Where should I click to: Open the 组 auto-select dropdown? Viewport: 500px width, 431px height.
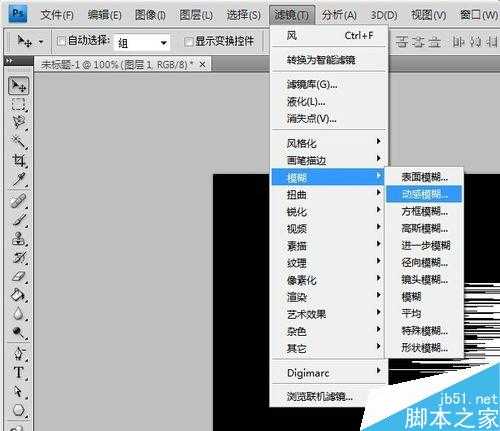[142, 43]
